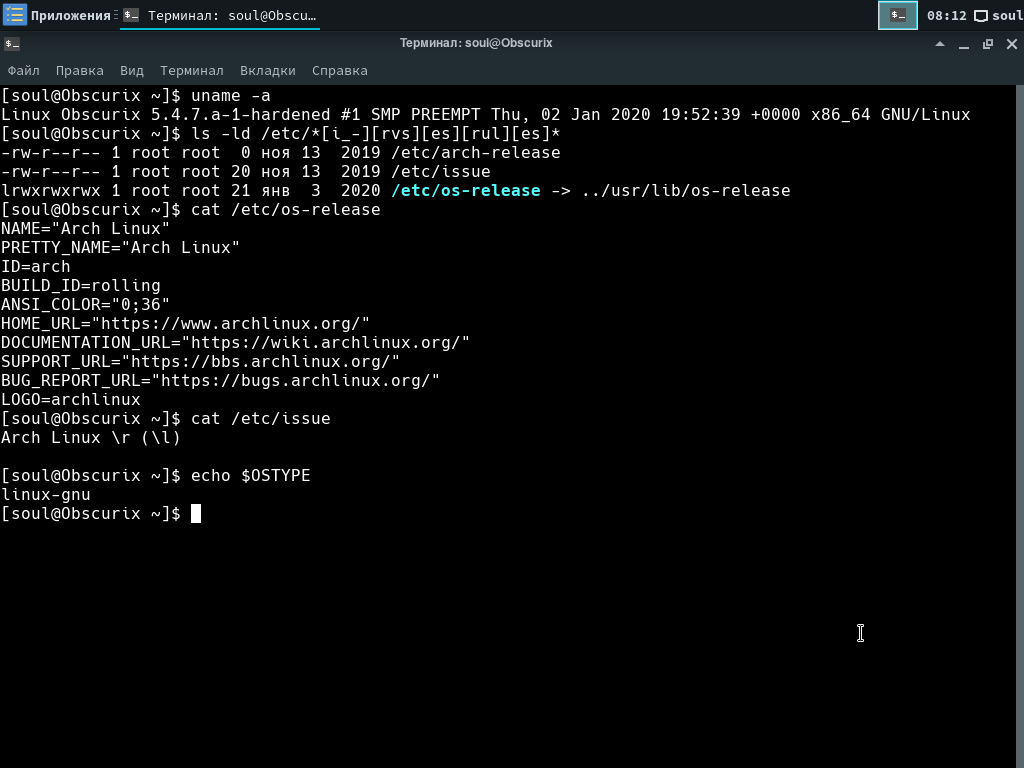Open the Терминал menu
The width and height of the screenshot is (1024, 768).
tap(191, 71)
